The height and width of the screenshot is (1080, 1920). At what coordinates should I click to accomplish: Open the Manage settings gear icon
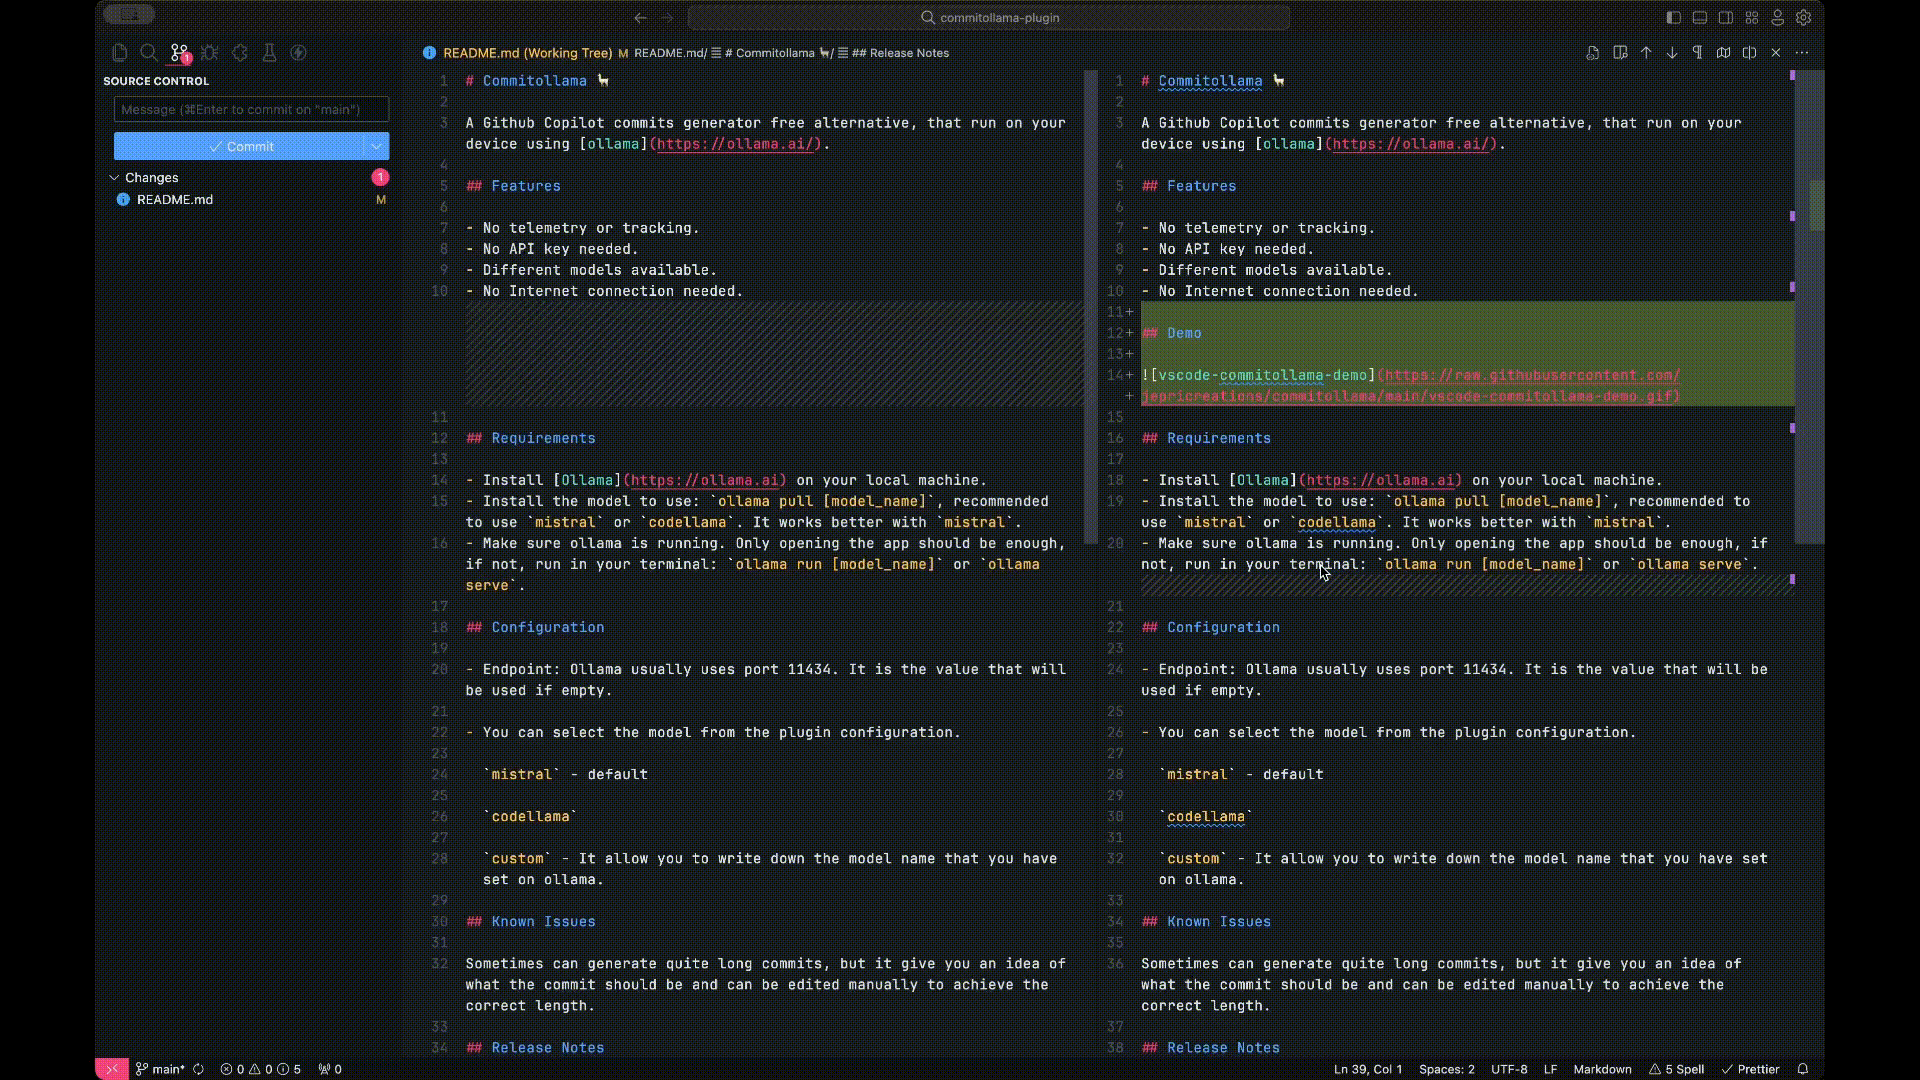point(1803,17)
